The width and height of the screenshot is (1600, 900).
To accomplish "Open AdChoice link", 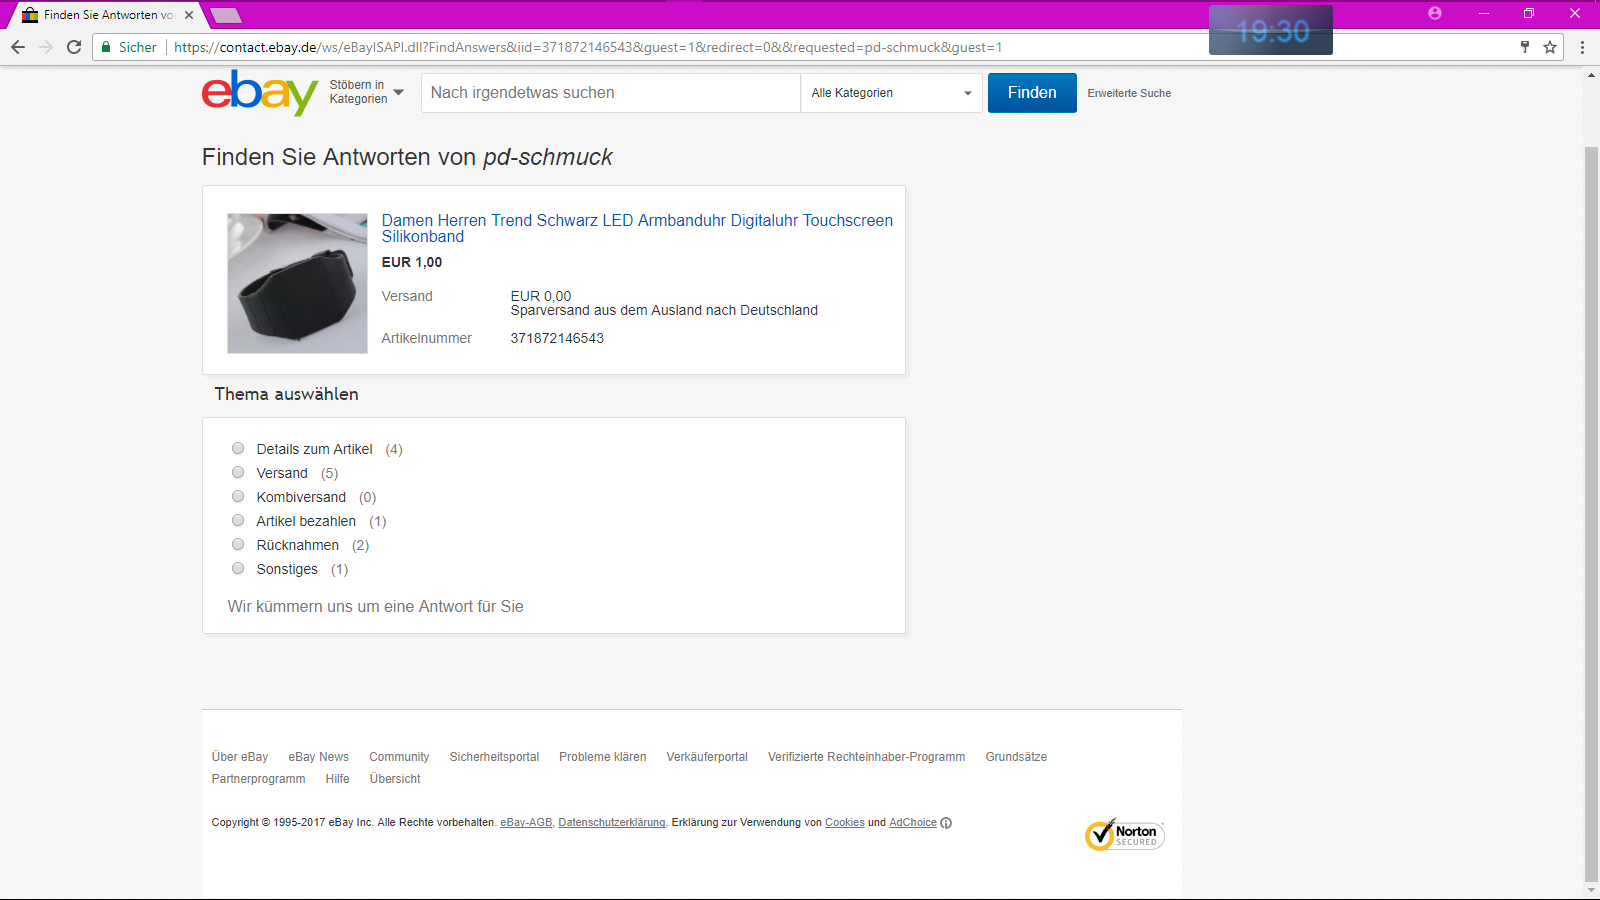I will [913, 823].
